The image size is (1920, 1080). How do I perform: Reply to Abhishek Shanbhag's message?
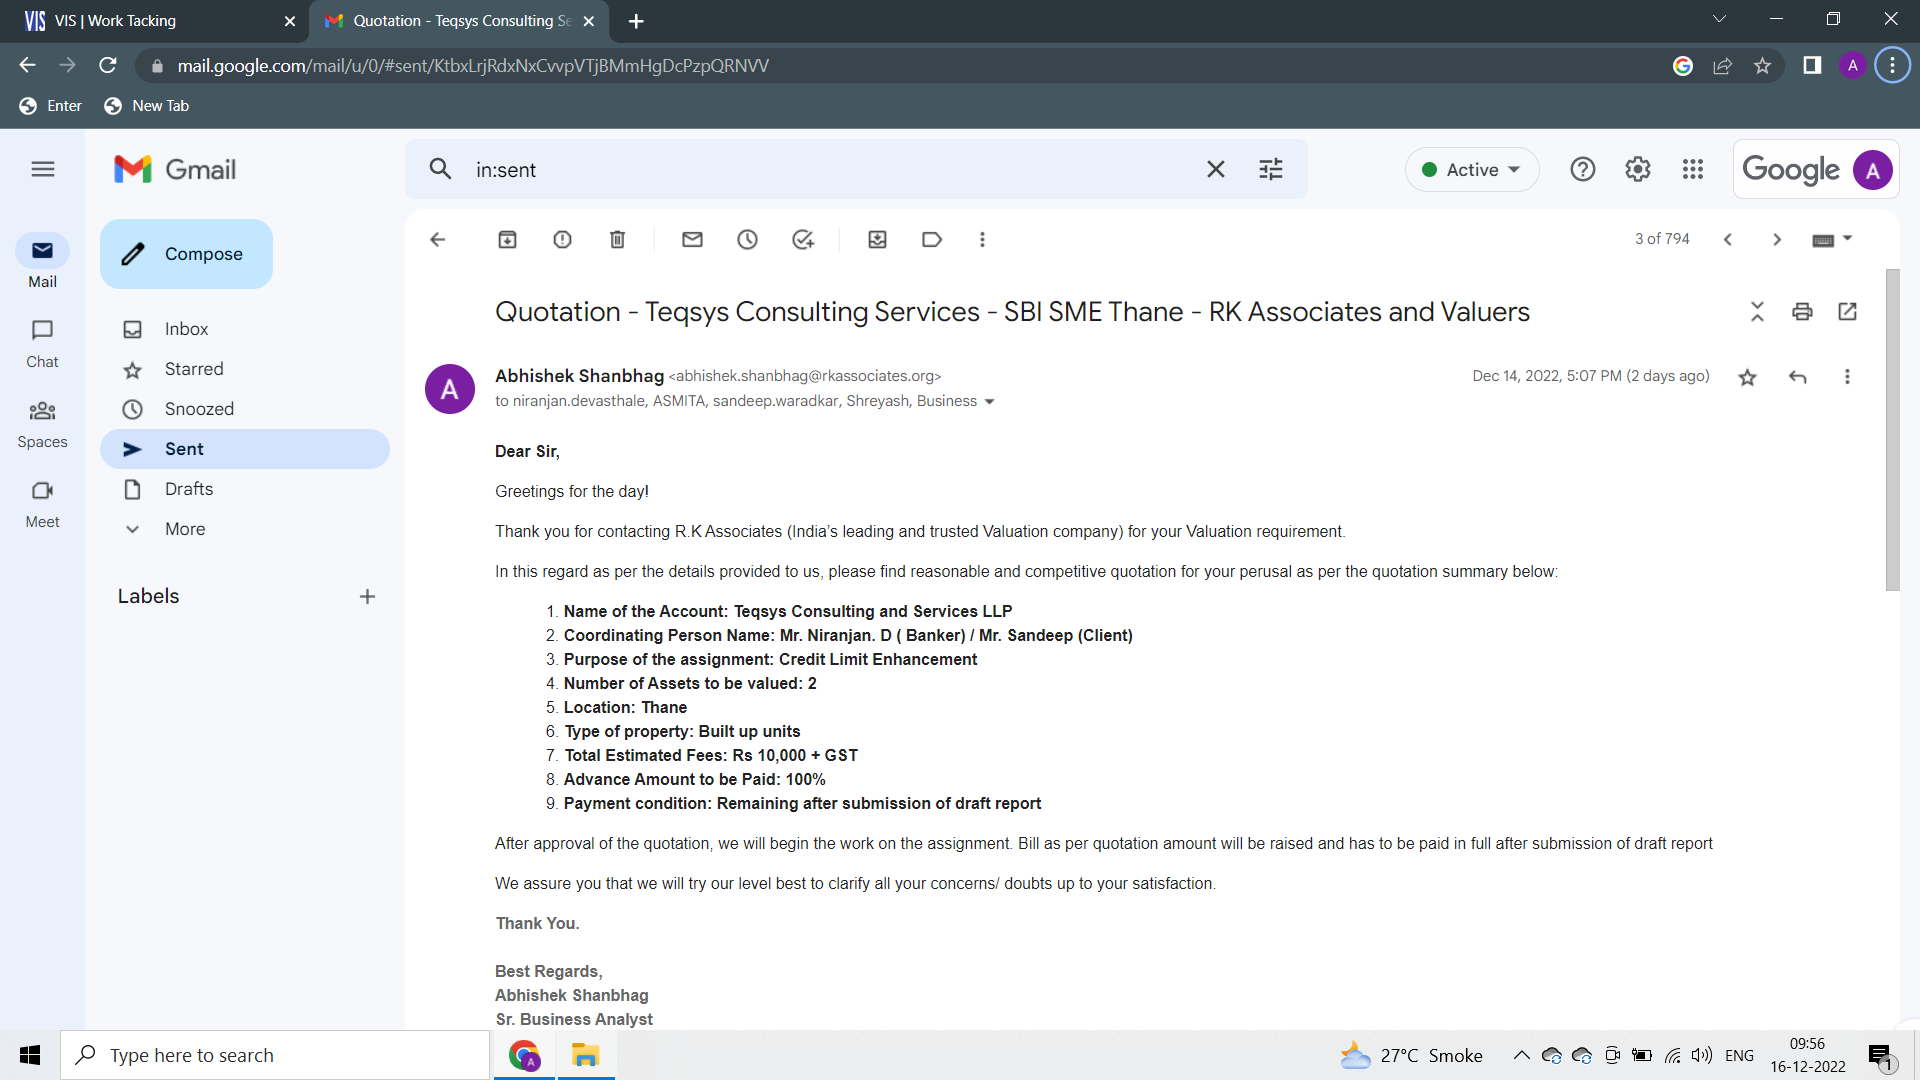pyautogui.click(x=1797, y=377)
